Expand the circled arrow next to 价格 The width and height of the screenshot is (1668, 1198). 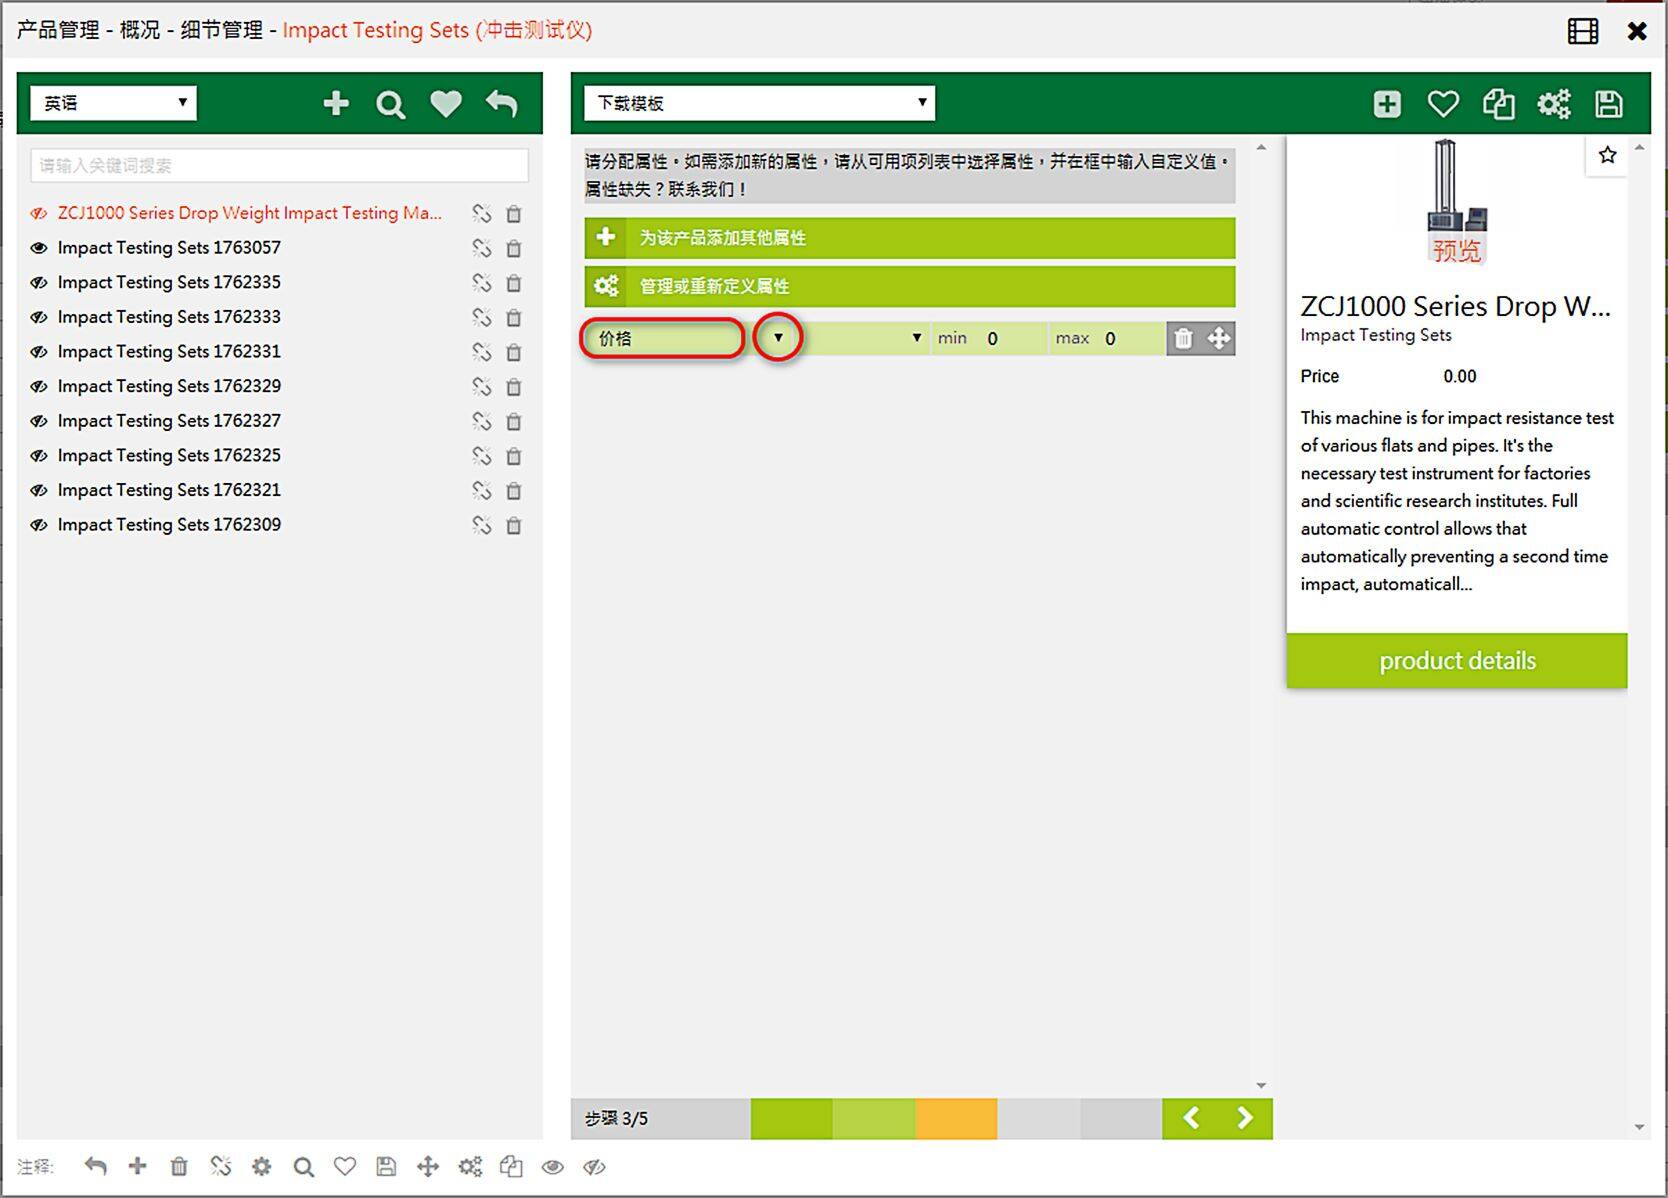click(778, 338)
